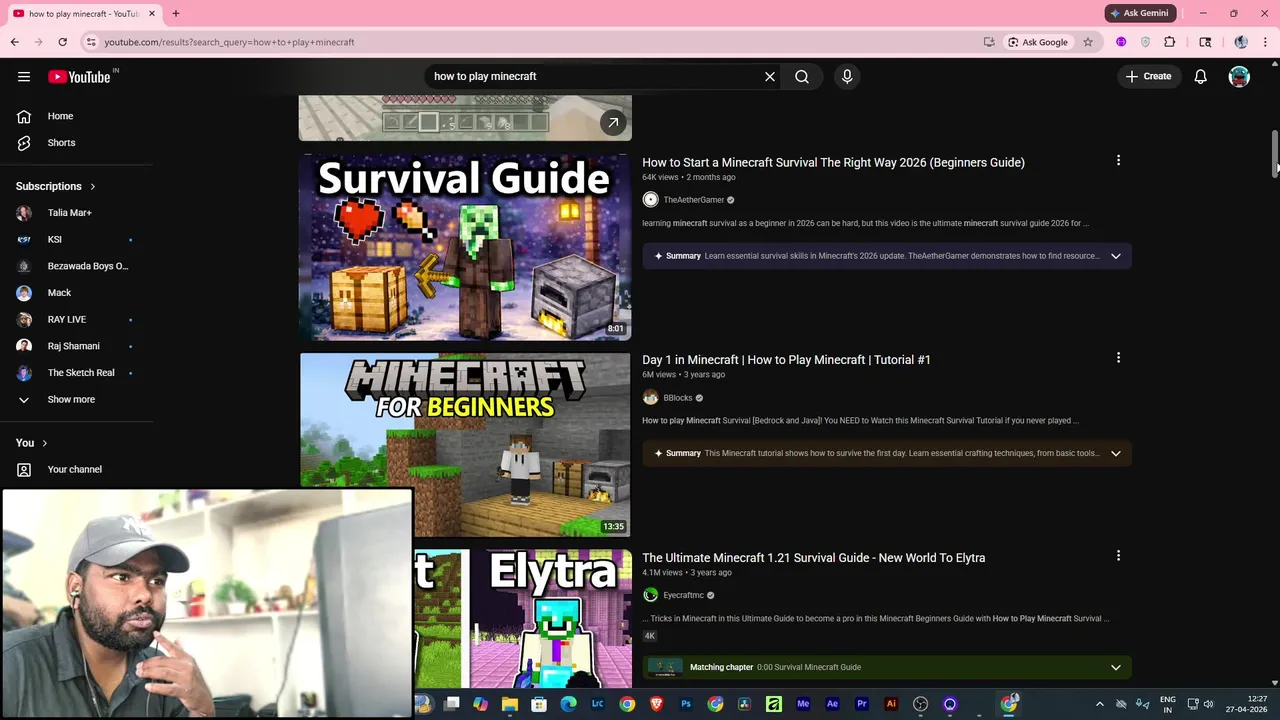Screen dimensions: 1280x720
Task: Expand the Matching chapter row for Elytra video
Action: 1116,667
